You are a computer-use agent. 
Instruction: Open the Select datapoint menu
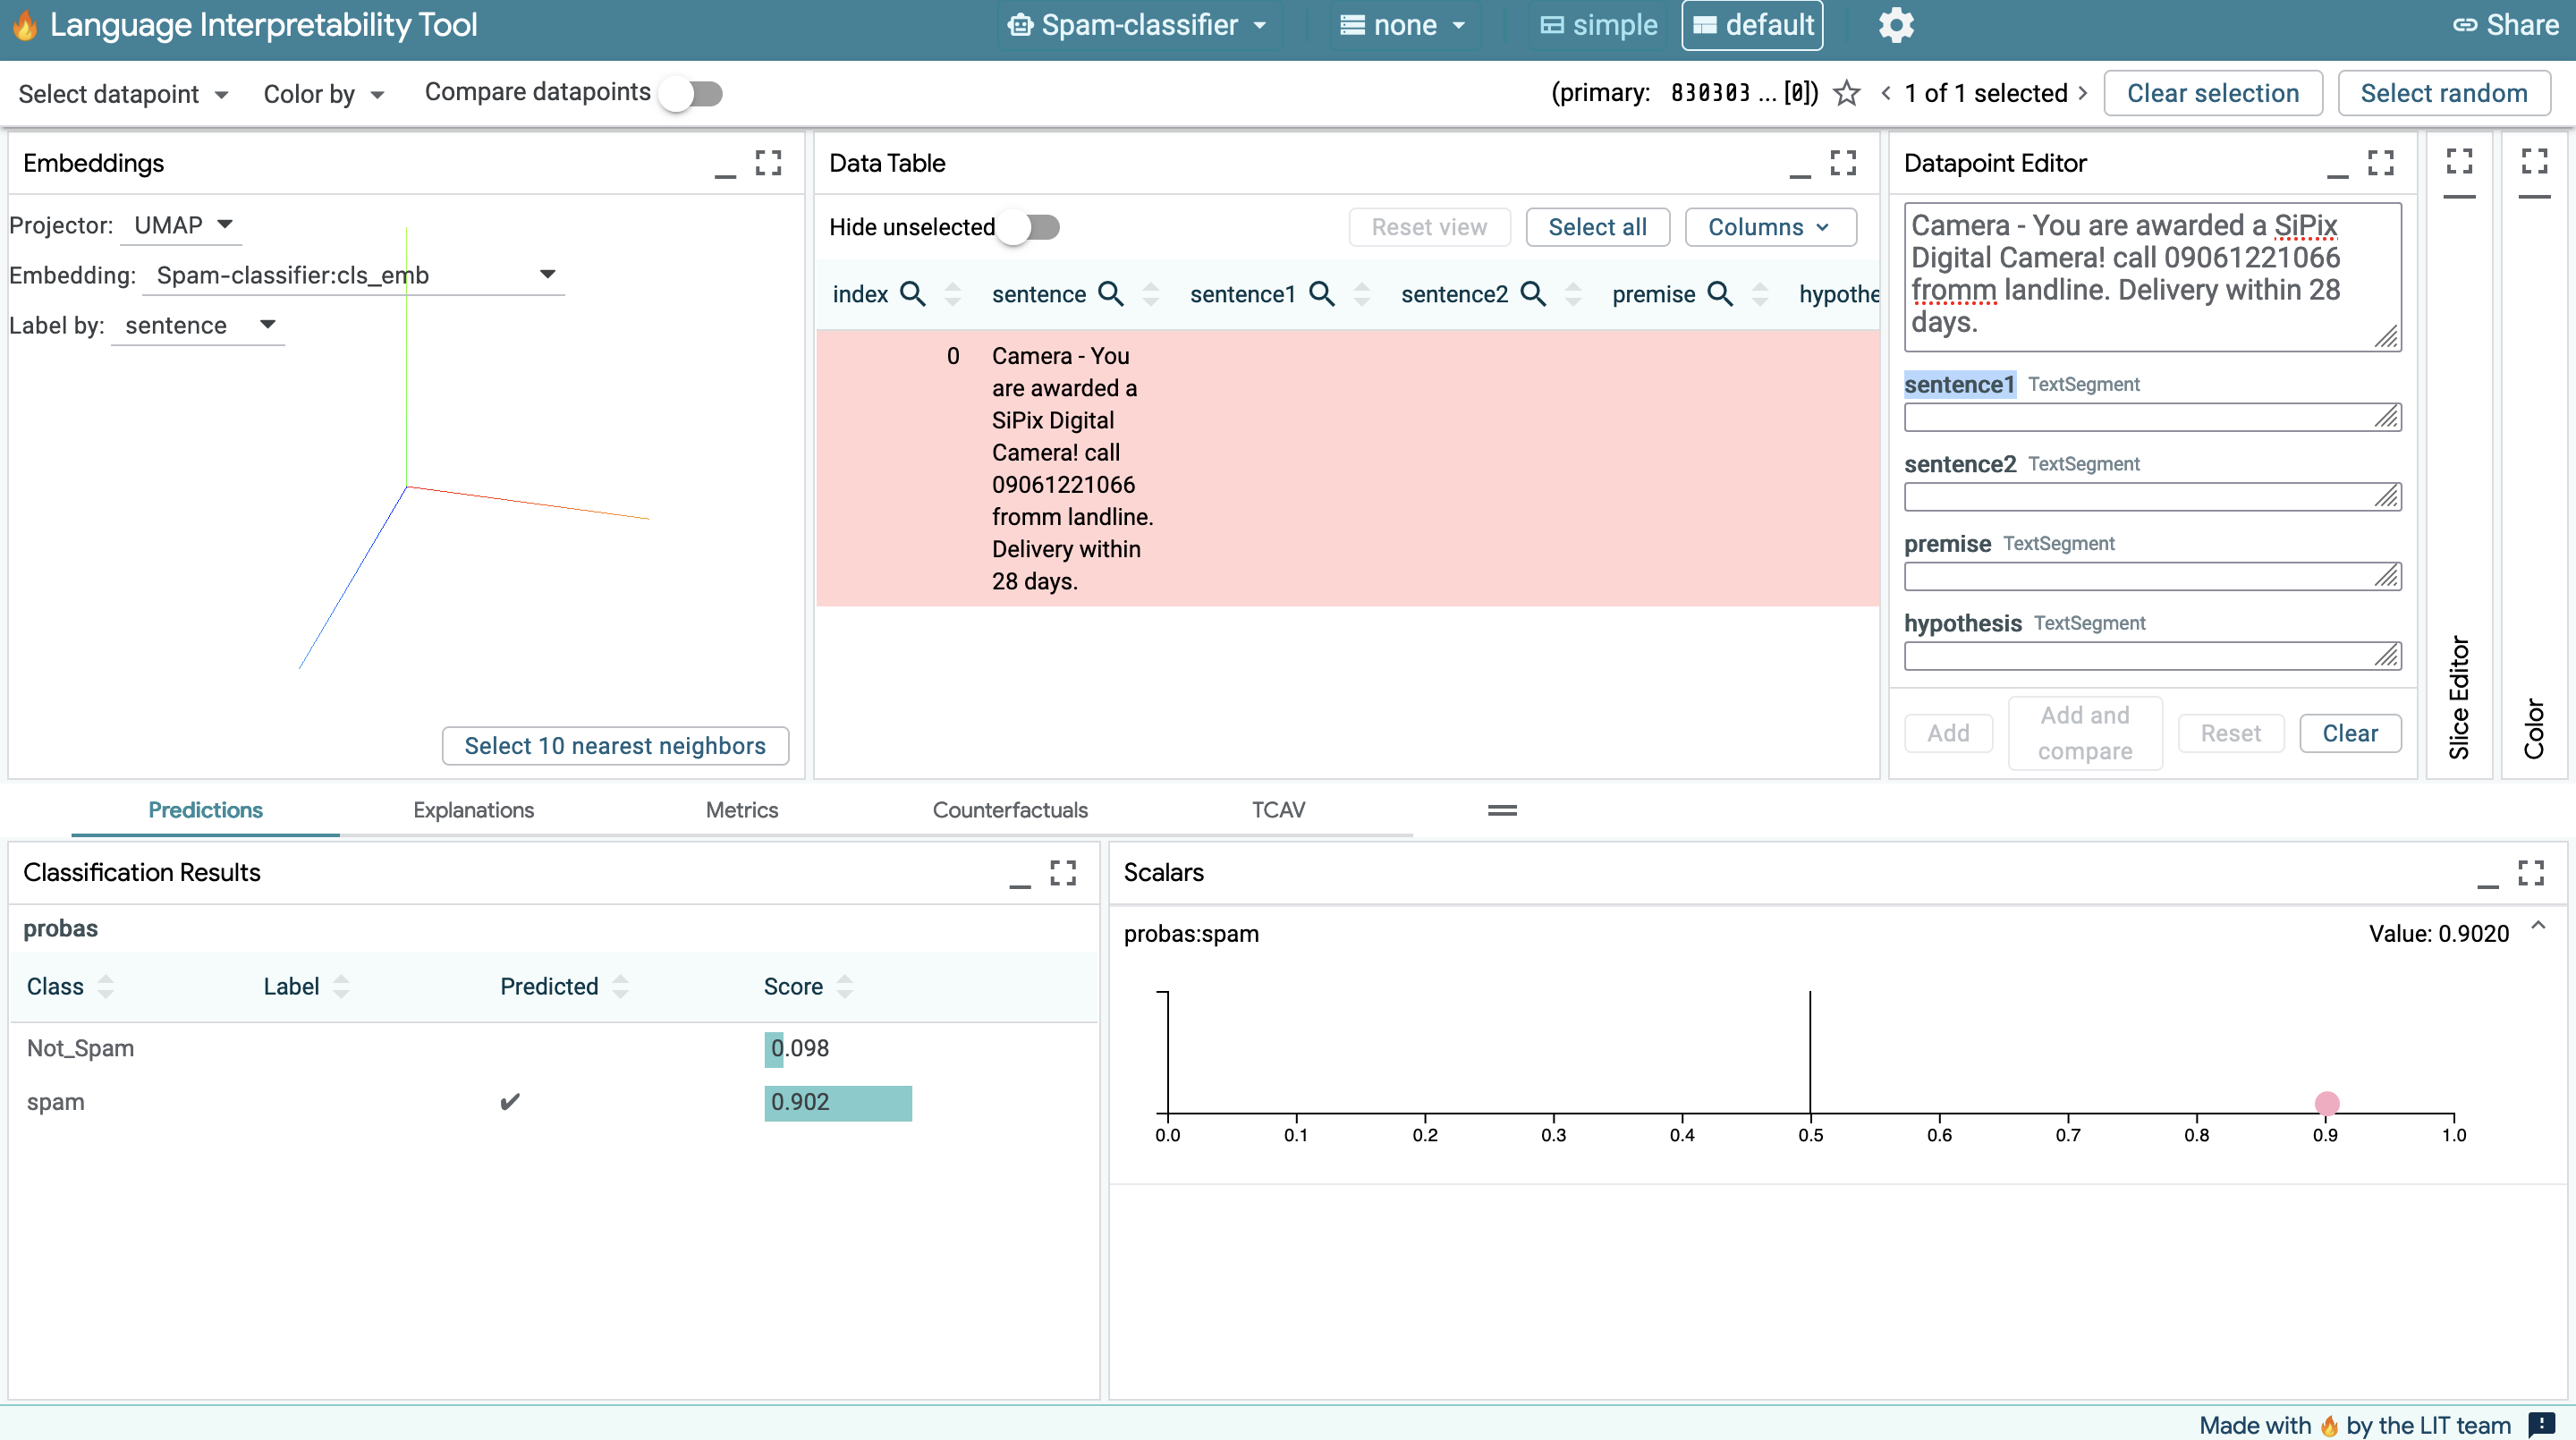pyautogui.click(x=123, y=94)
